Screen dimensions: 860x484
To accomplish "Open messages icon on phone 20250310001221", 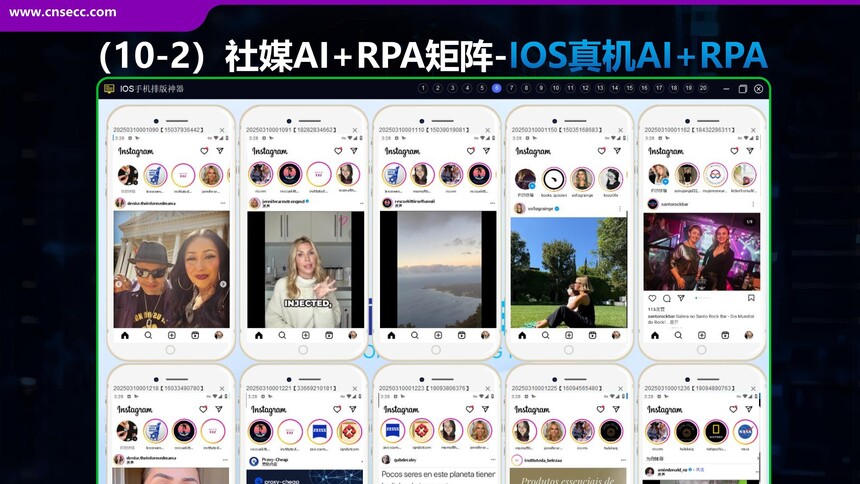I will point(353,409).
